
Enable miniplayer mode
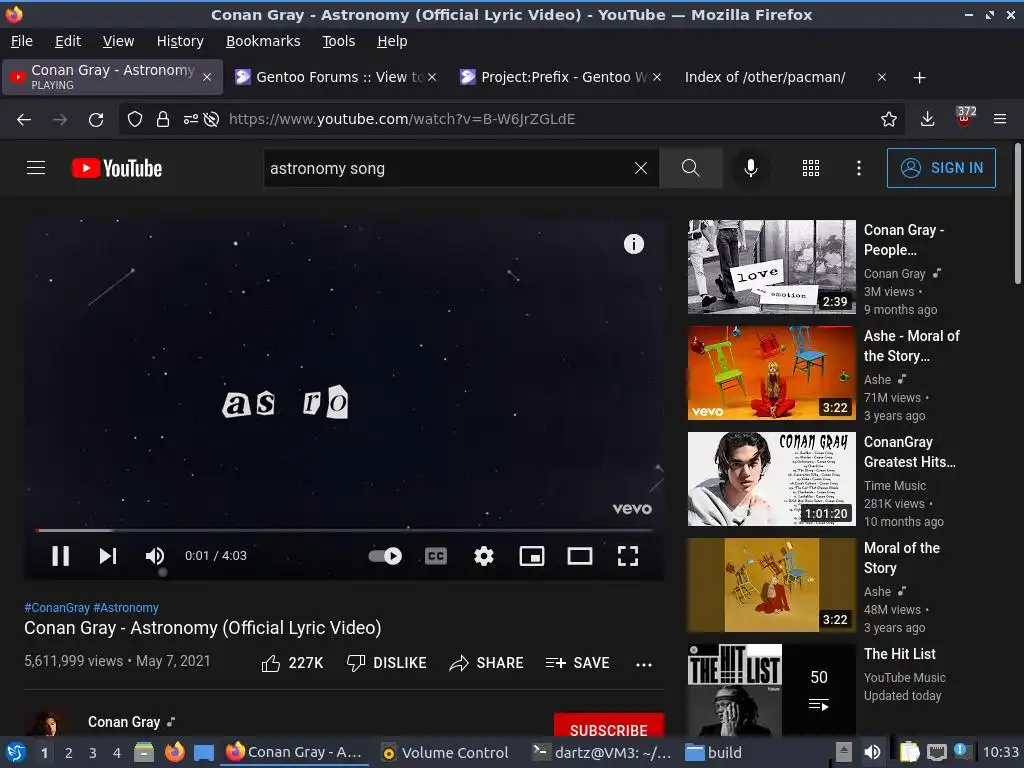532,556
